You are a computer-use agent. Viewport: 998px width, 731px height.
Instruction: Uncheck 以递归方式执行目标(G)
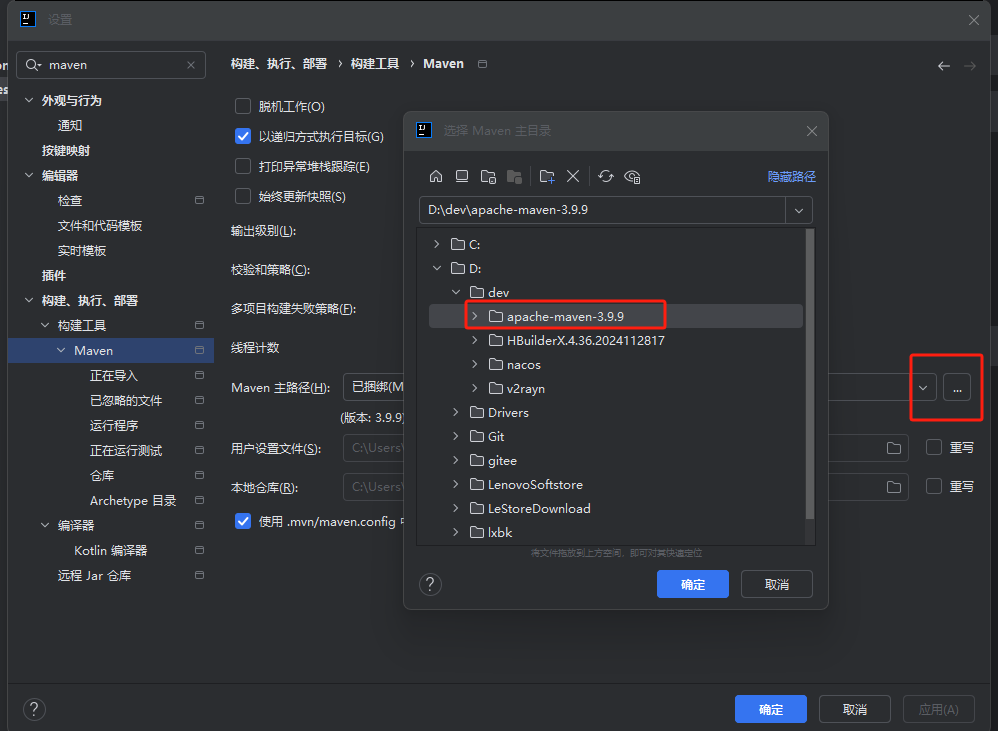click(x=243, y=136)
